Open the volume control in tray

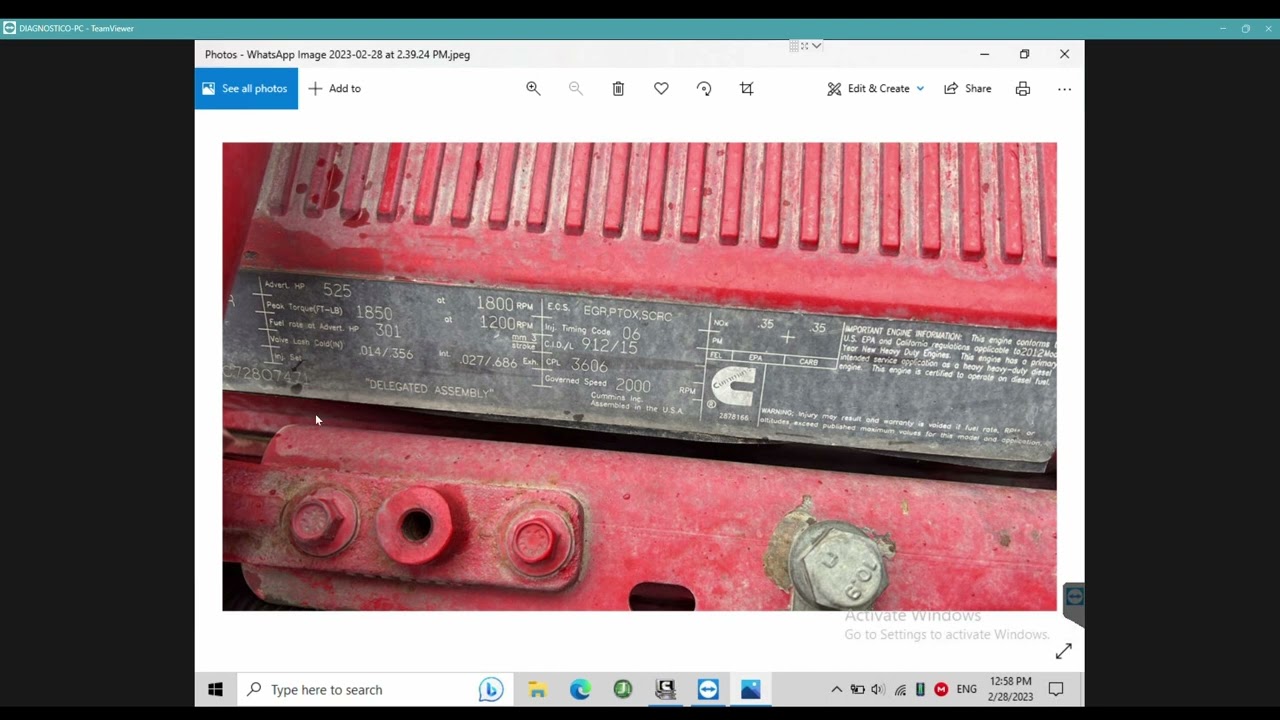click(x=878, y=689)
